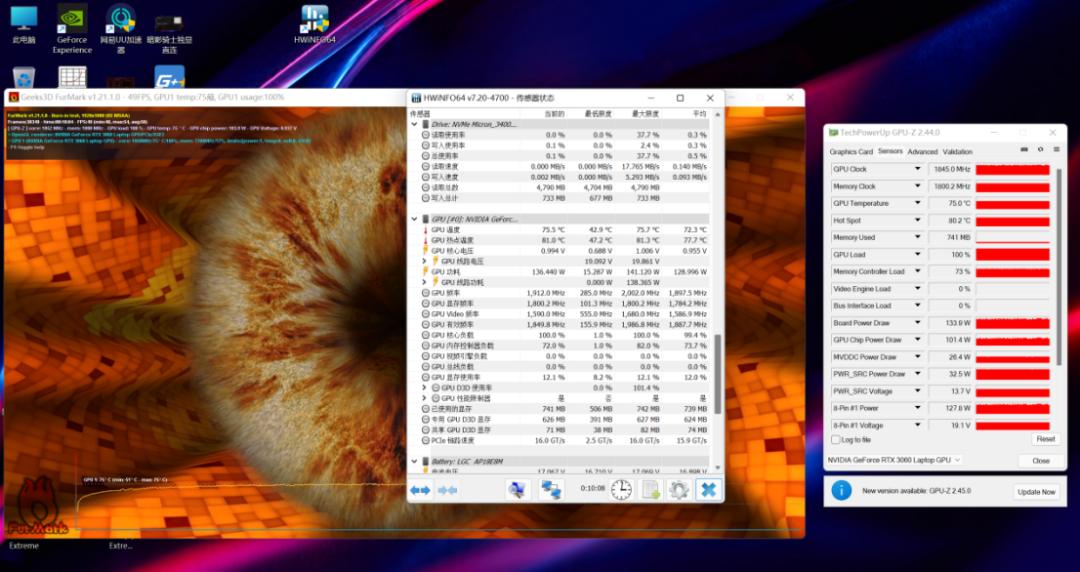Image resolution: width=1080 pixels, height=572 pixels.
Task: Click the Update Now button
Action: click(x=1035, y=492)
